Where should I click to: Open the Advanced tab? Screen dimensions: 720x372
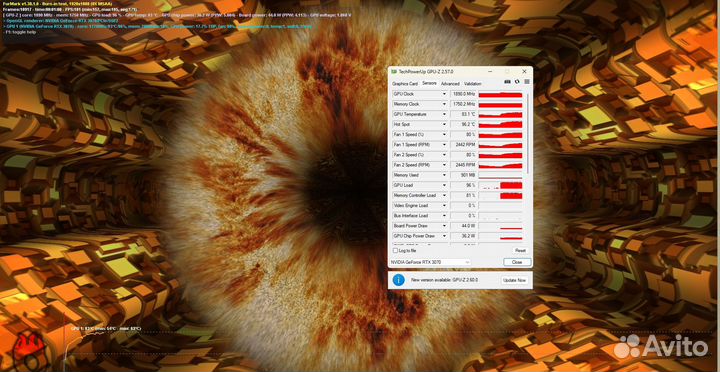click(x=450, y=84)
